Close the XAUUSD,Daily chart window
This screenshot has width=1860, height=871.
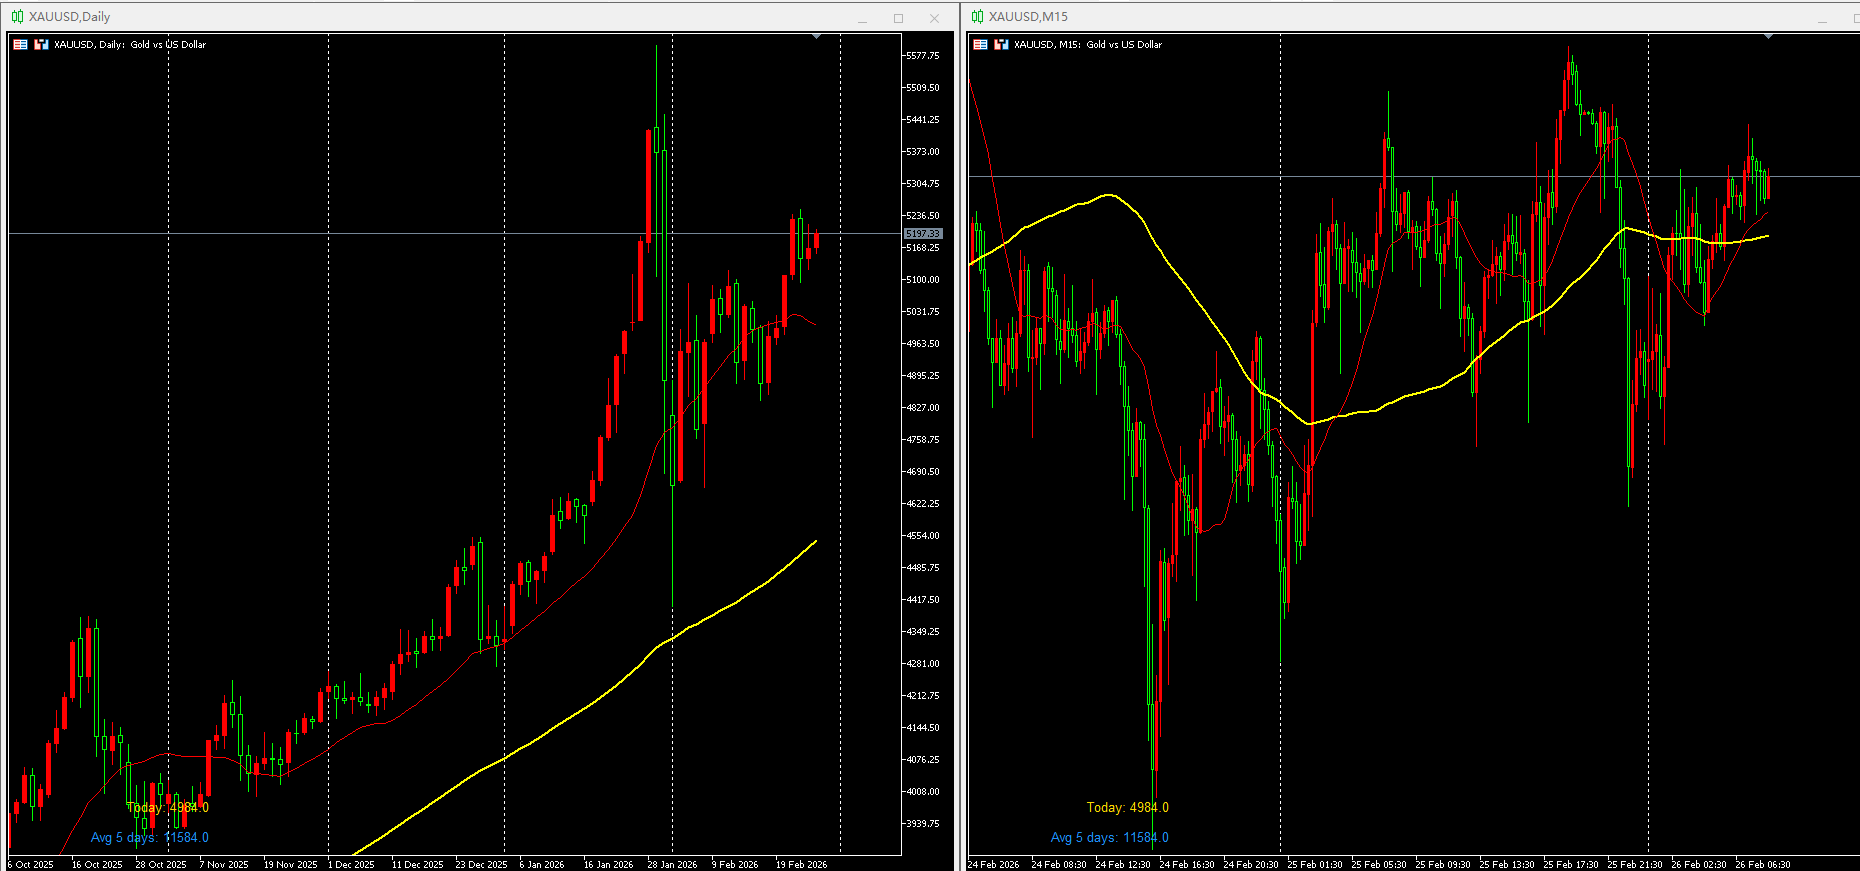coord(934,18)
